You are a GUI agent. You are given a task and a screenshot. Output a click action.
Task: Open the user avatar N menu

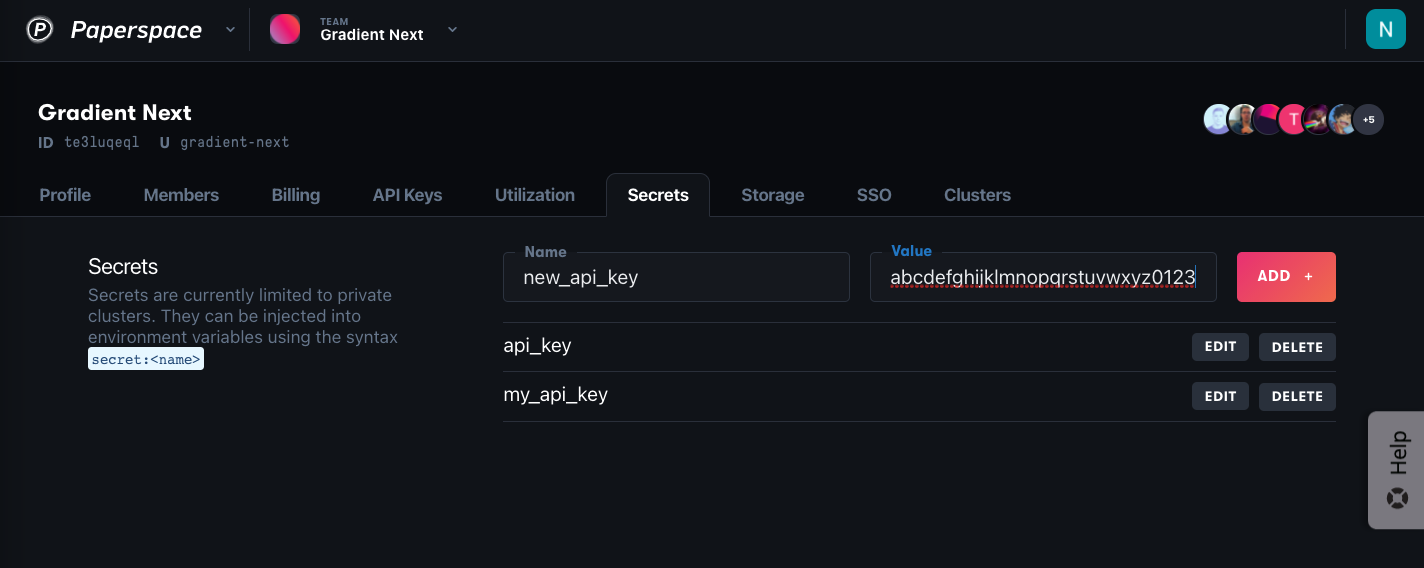(1385, 29)
